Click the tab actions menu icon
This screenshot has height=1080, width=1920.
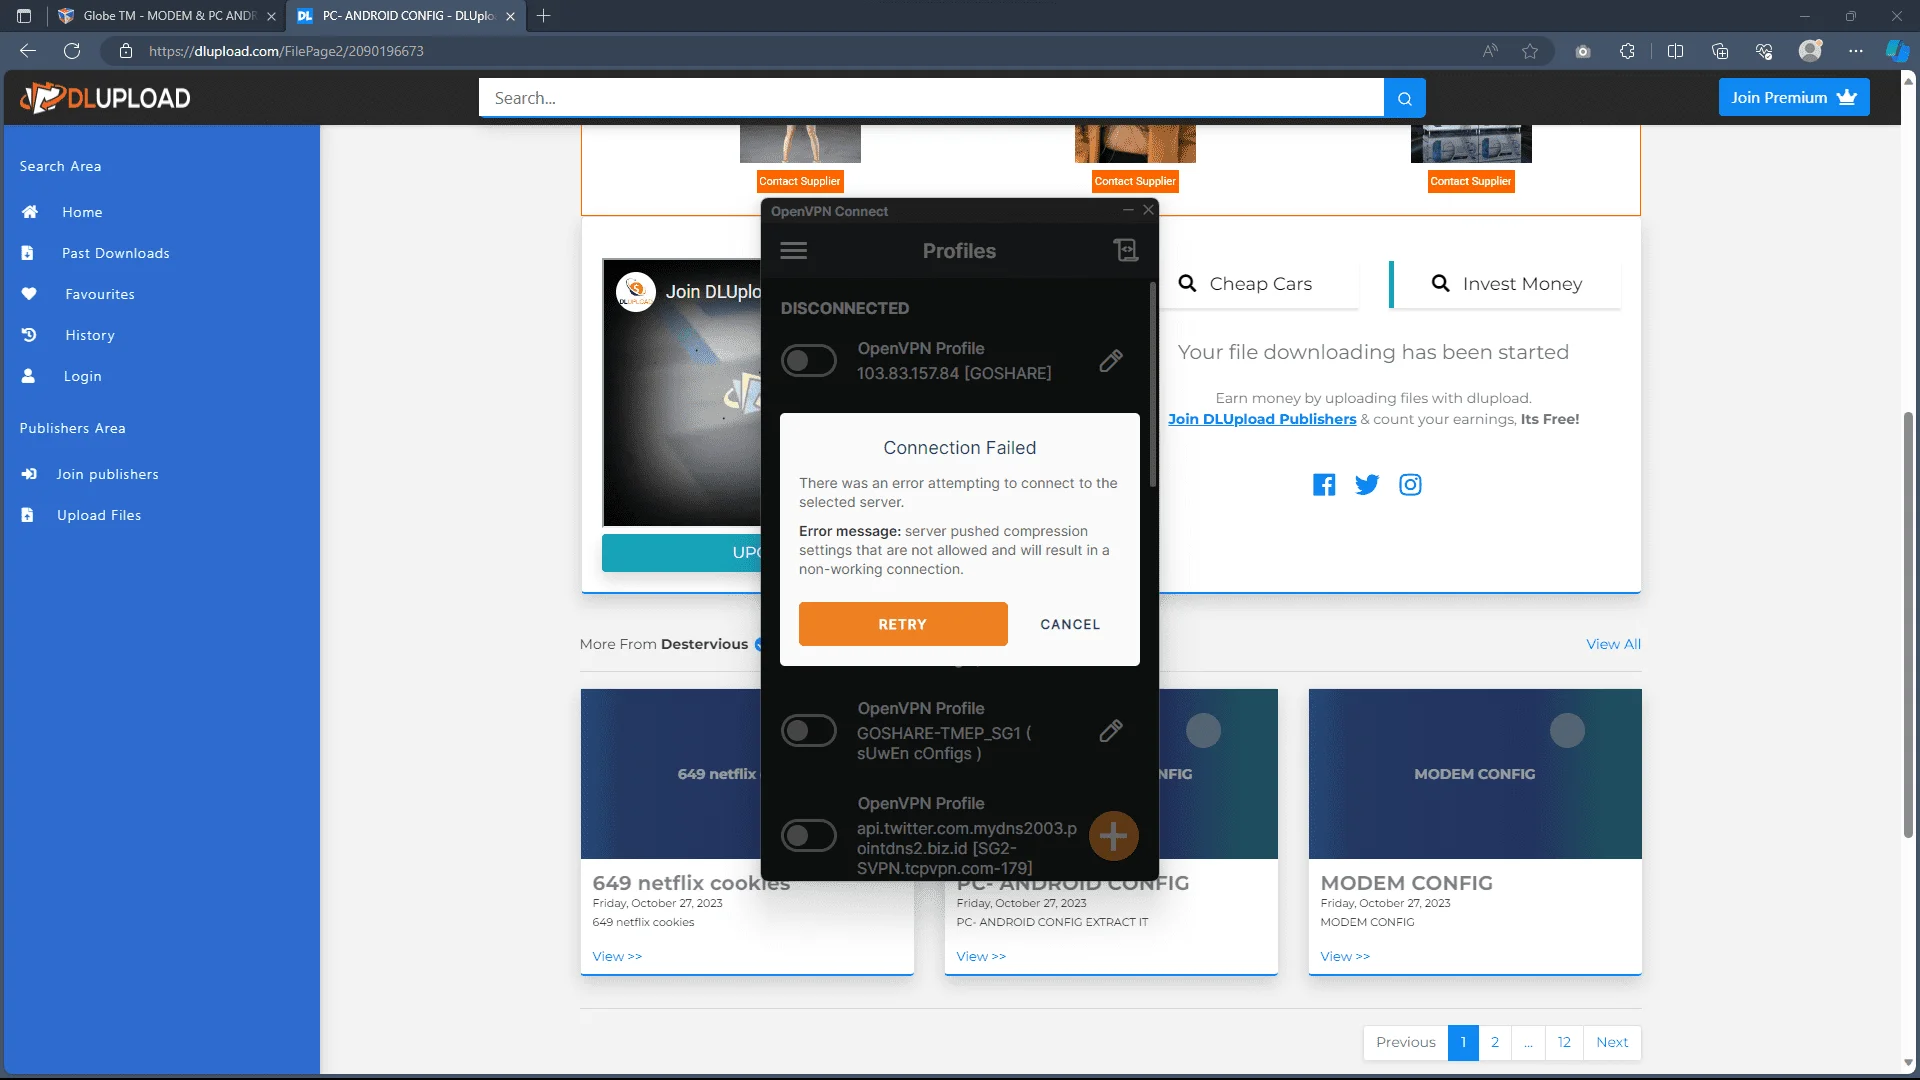24,16
